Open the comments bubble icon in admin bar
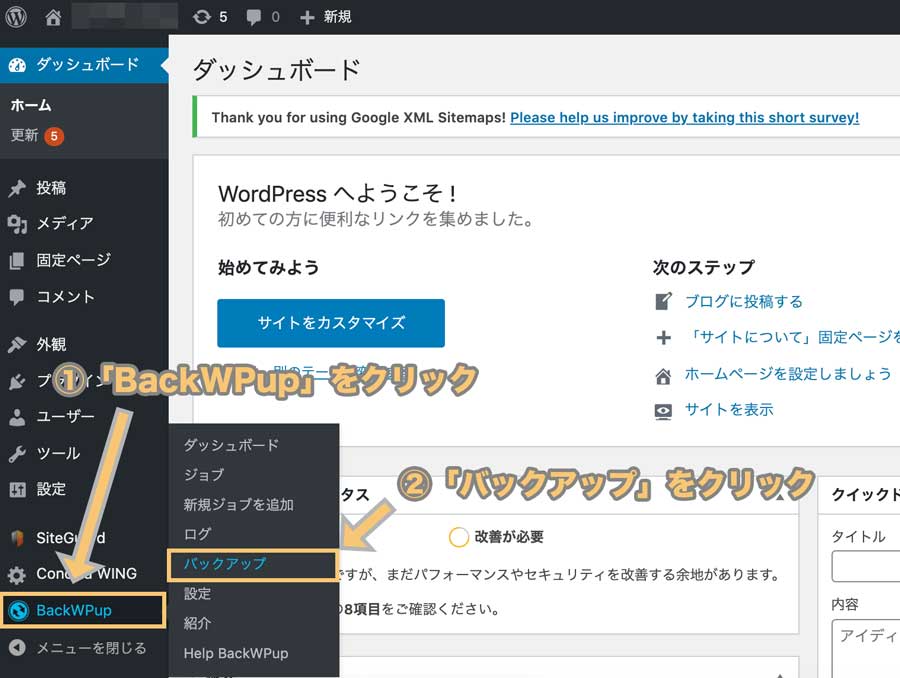The width and height of the screenshot is (900, 678). click(253, 17)
